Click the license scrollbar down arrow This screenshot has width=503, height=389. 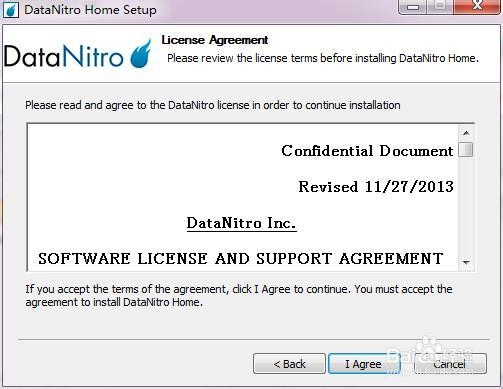(466, 262)
